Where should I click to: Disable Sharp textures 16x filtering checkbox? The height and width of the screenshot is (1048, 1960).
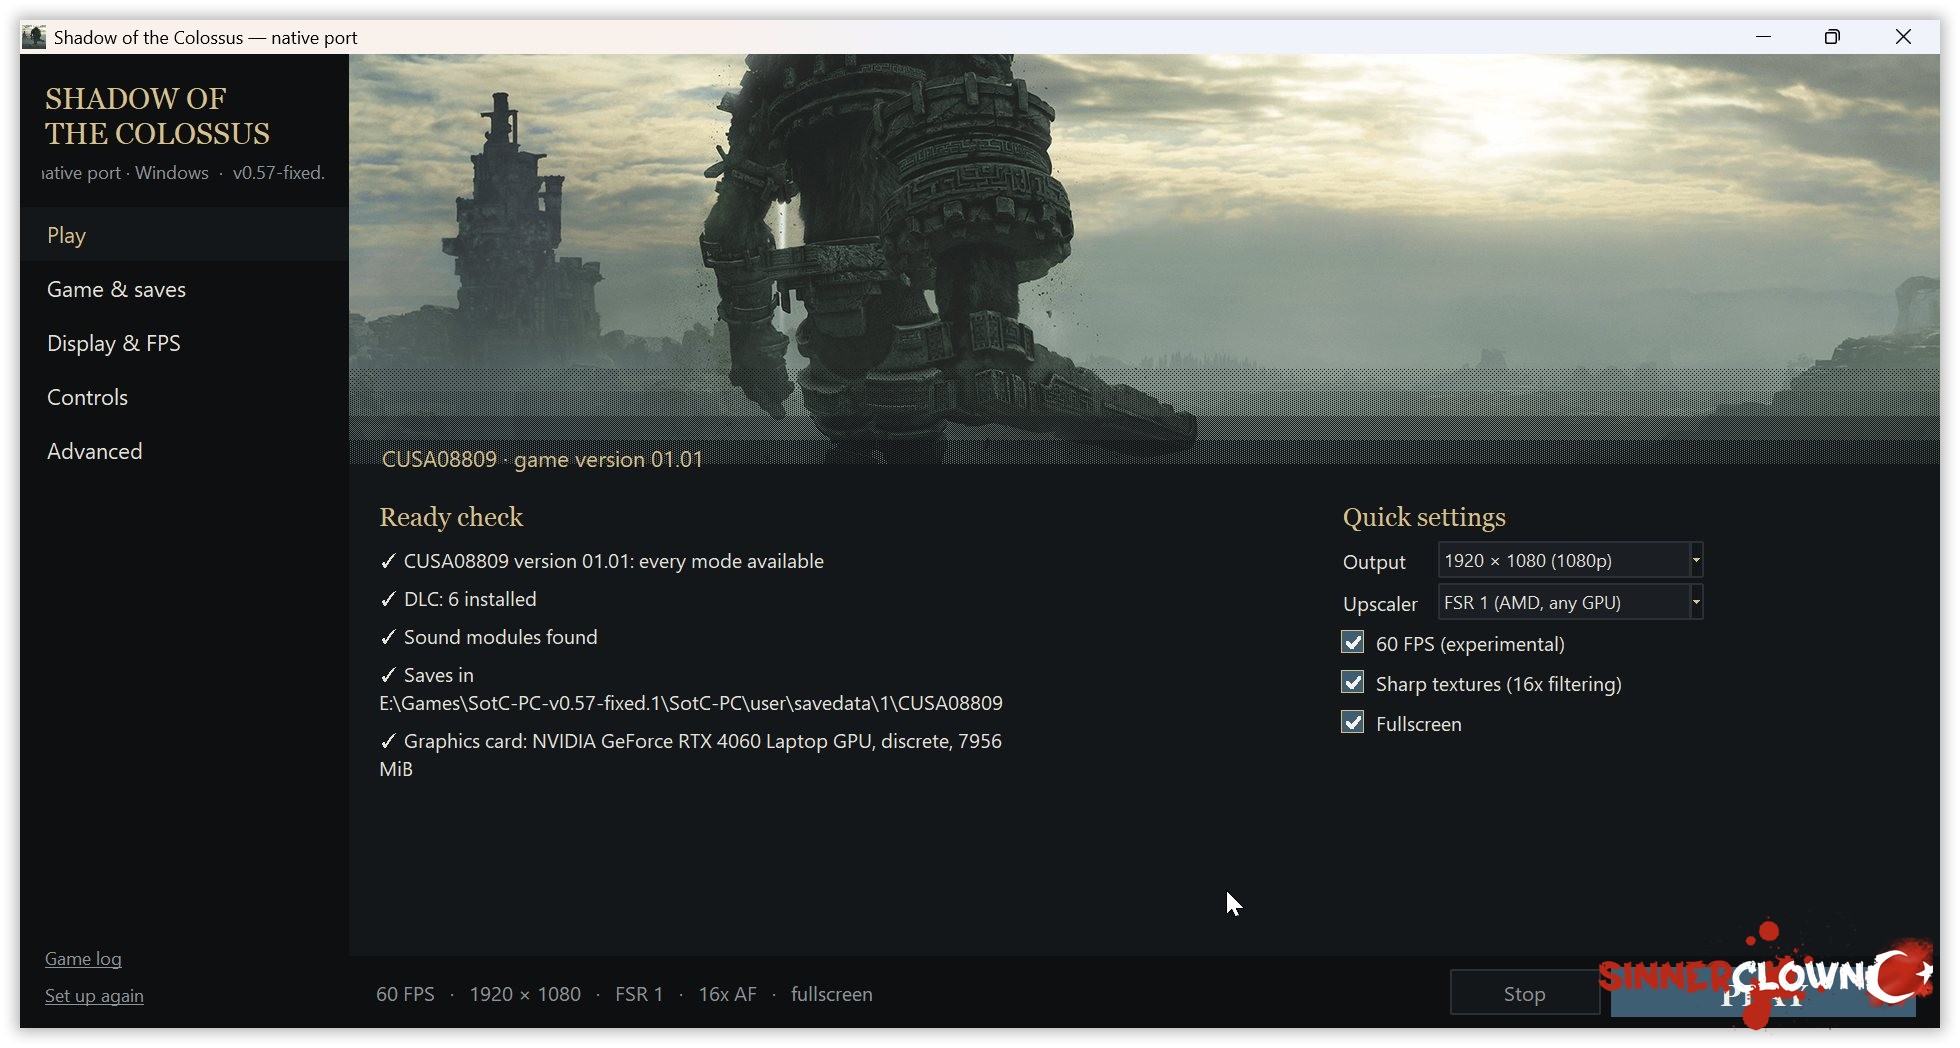pos(1353,682)
